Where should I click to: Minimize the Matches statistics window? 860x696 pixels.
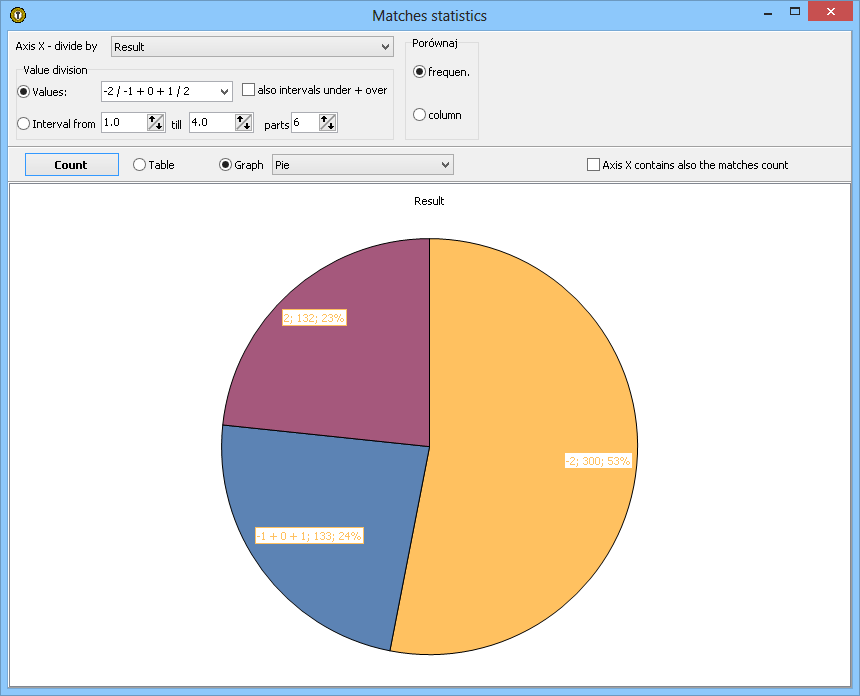pos(768,12)
